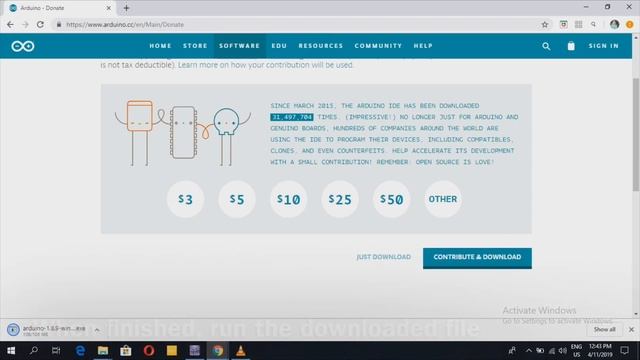Select the $10 contribution amount
The image size is (640, 360).
pyautogui.click(x=289, y=199)
